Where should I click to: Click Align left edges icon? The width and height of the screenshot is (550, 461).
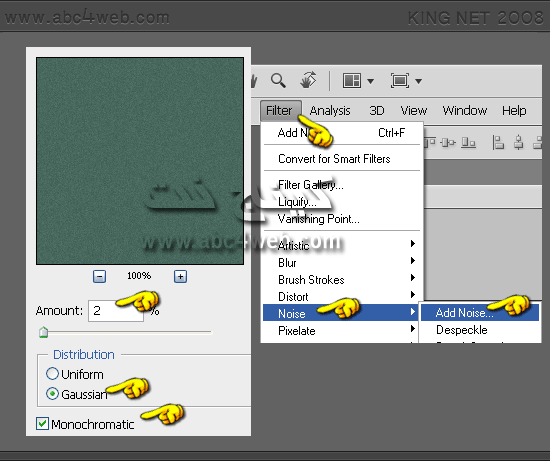pos(498,142)
